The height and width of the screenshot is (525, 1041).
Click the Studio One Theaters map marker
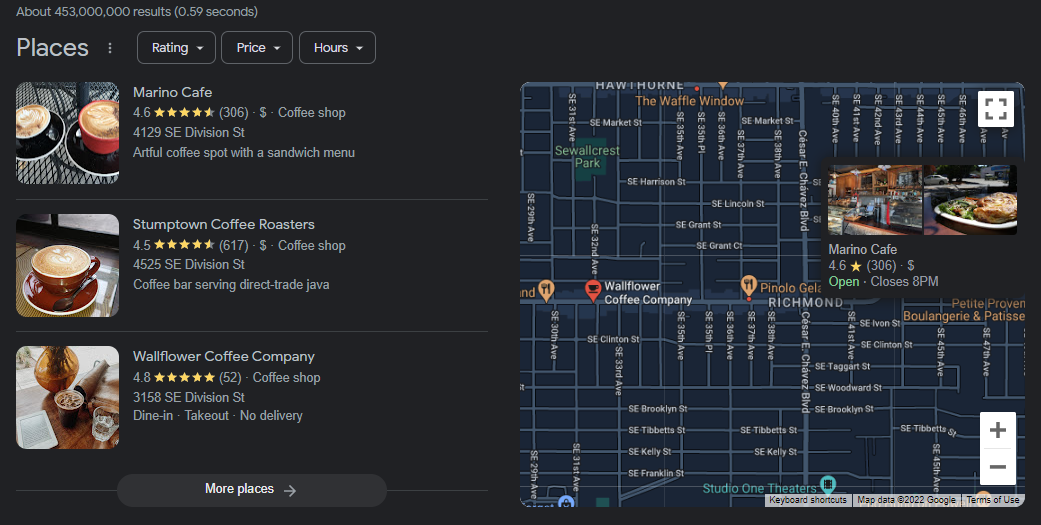tap(827, 483)
